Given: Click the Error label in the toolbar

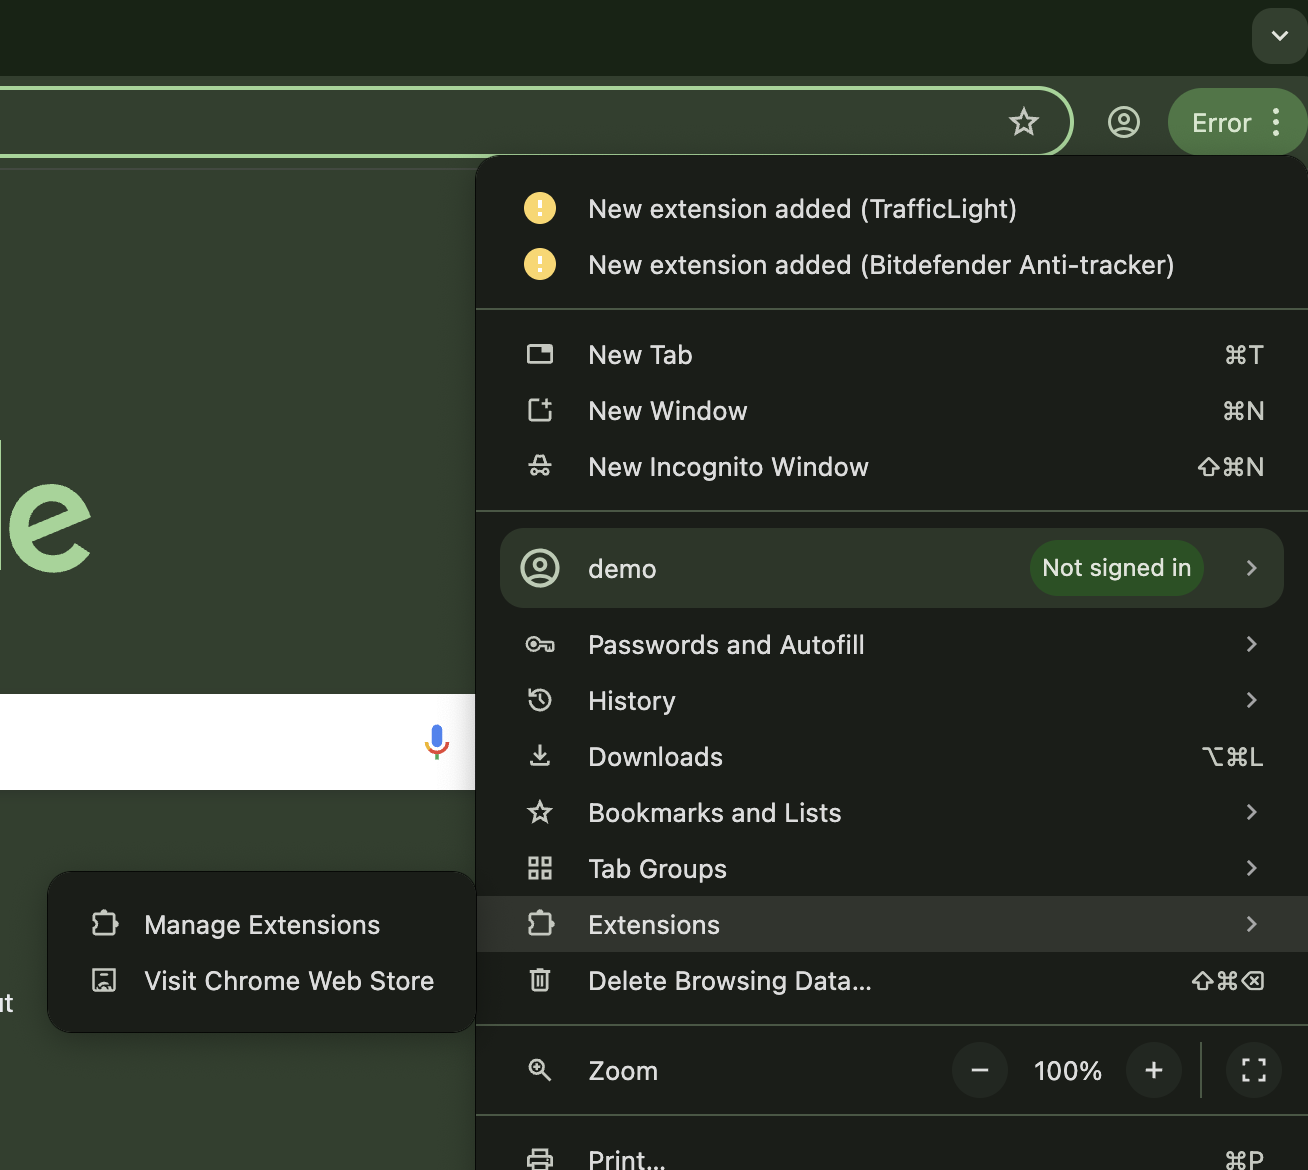Looking at the screenshot, I should click(1221, 123).
